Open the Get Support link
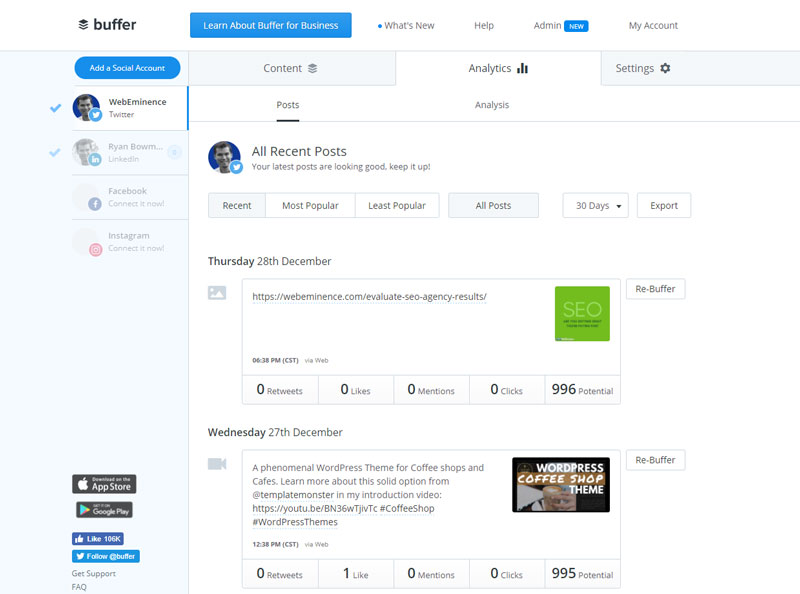Image resolution: width=800 pixels, height=594 pixels. tap(94, 574)
